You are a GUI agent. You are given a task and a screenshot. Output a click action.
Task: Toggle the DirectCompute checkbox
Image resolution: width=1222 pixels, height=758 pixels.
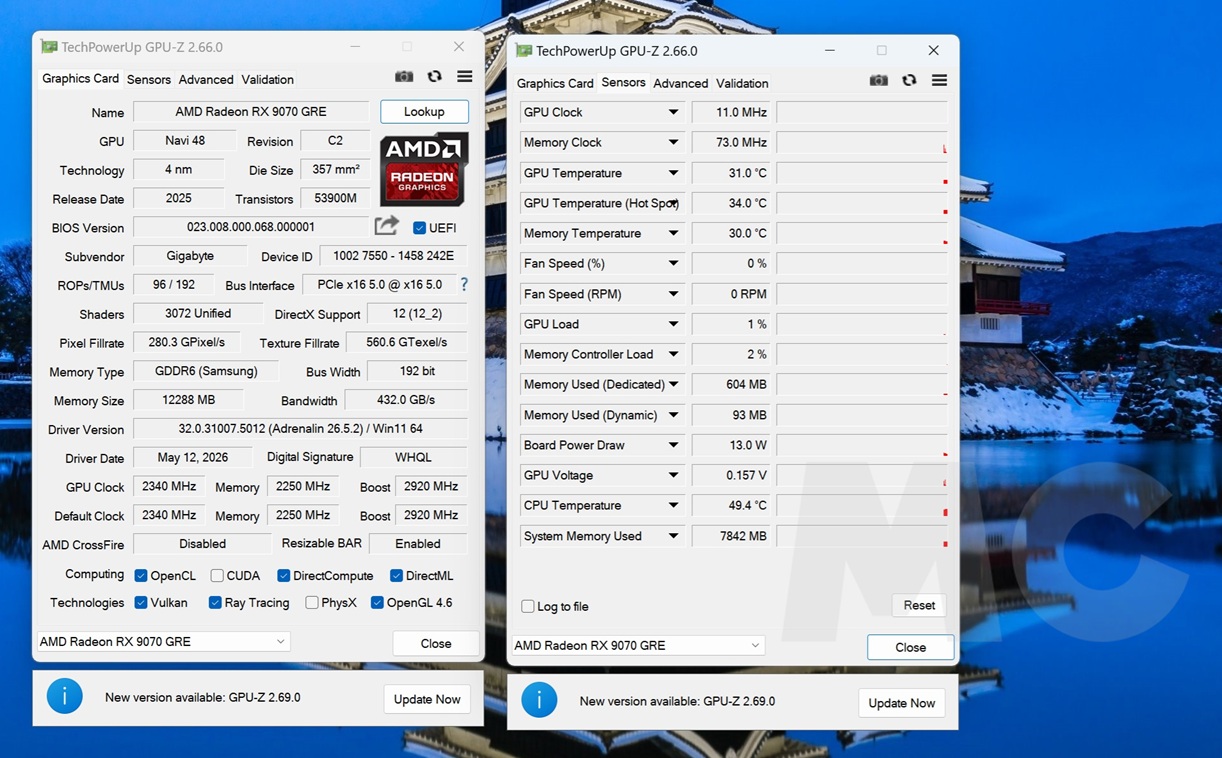[284, 575]
